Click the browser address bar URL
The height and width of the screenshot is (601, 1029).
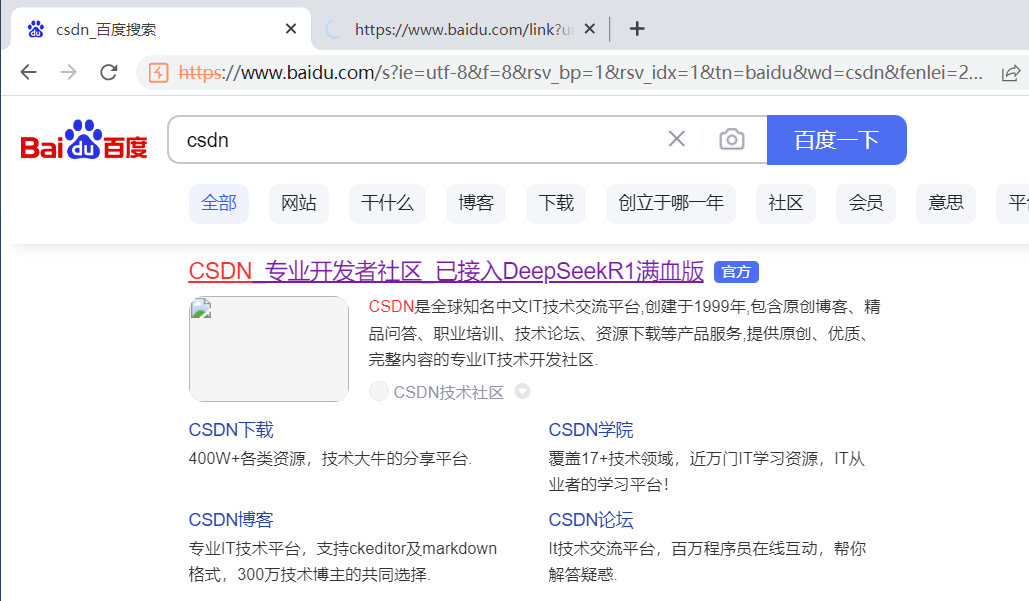[580, 72]
